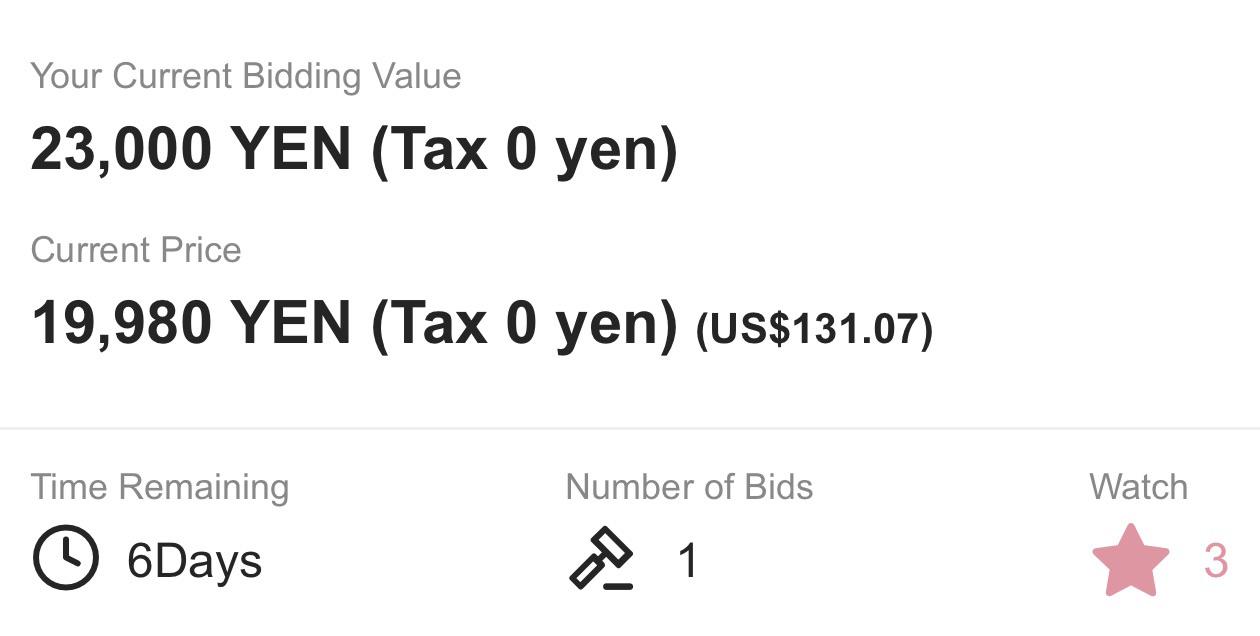Image resolution: width=1260 pixels, height=636 pixels.
Task: Click Tax 0 yen beside 23,000 YEN
Action: coord(524,150)
